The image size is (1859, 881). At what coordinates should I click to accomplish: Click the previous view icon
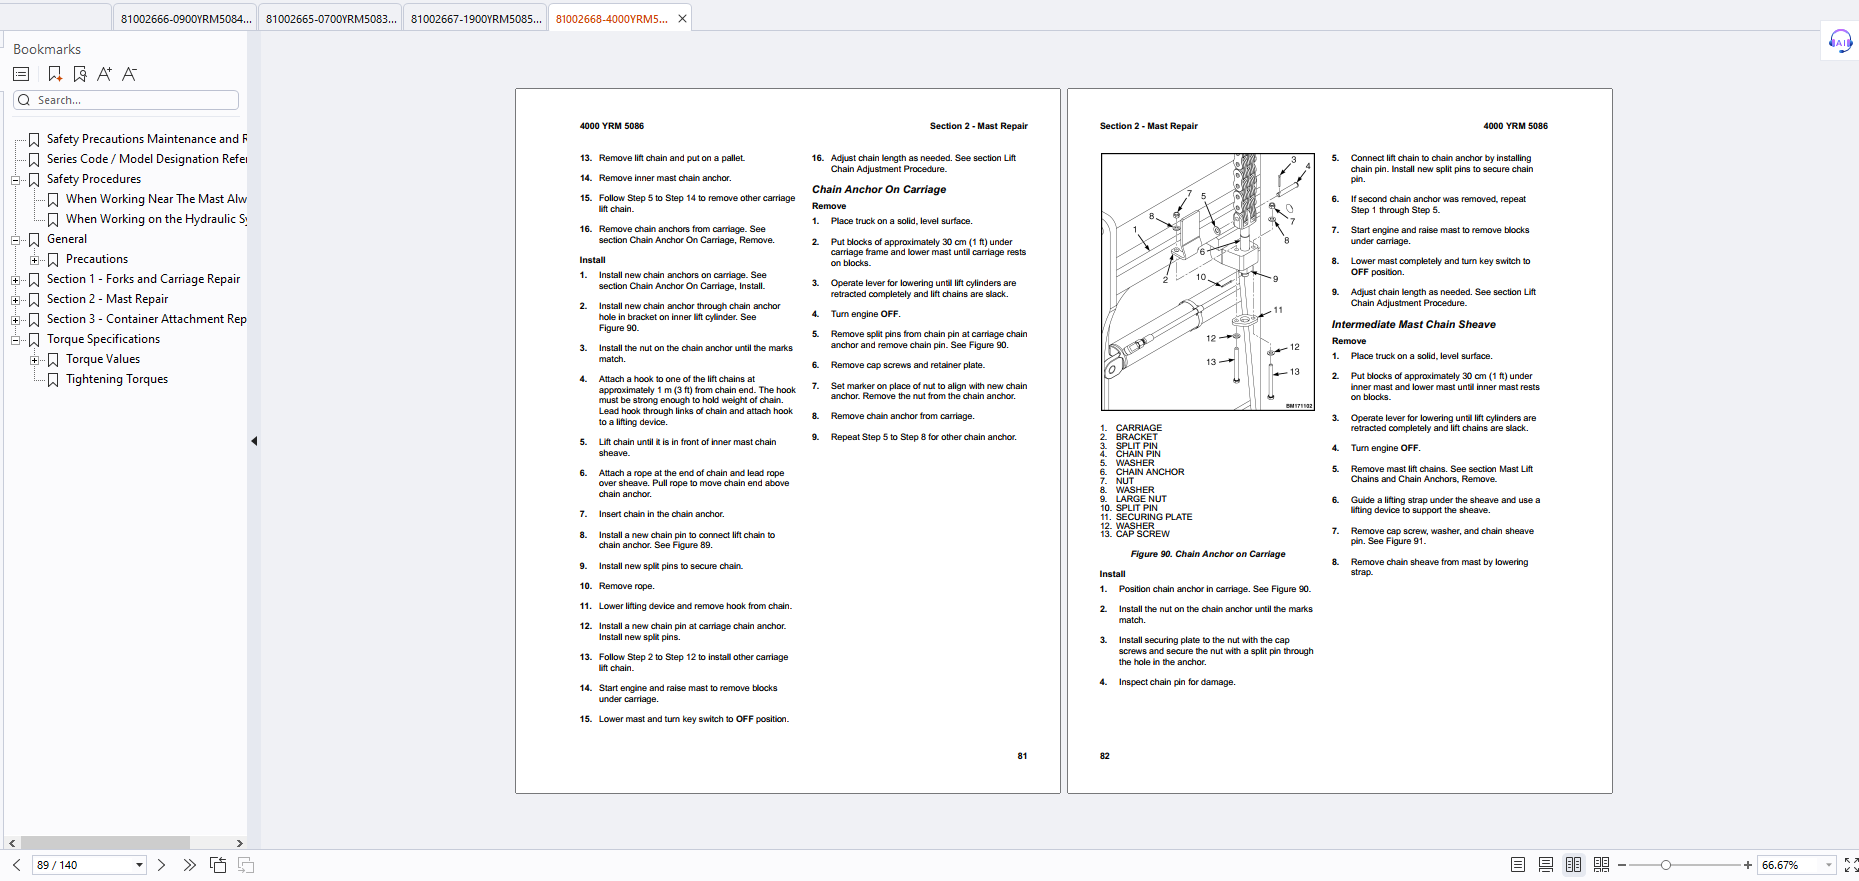click(x=218, y=865)
